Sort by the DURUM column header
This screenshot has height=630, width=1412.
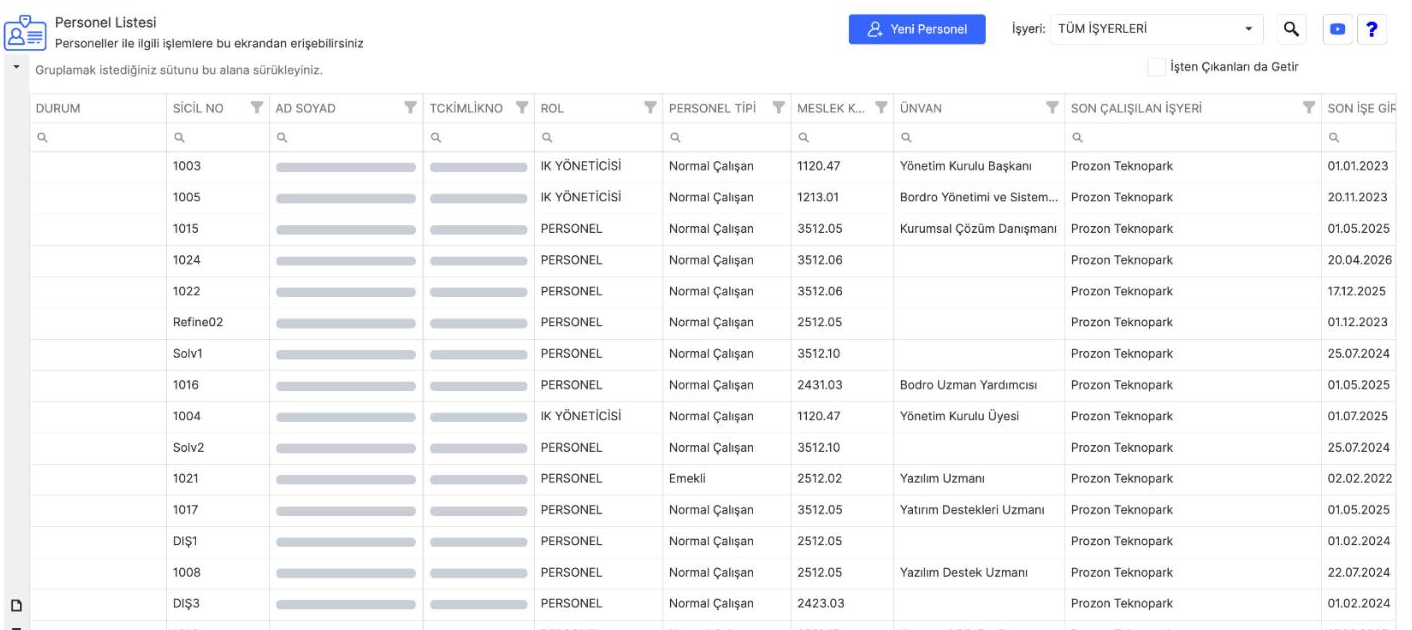tap(57, 108)
